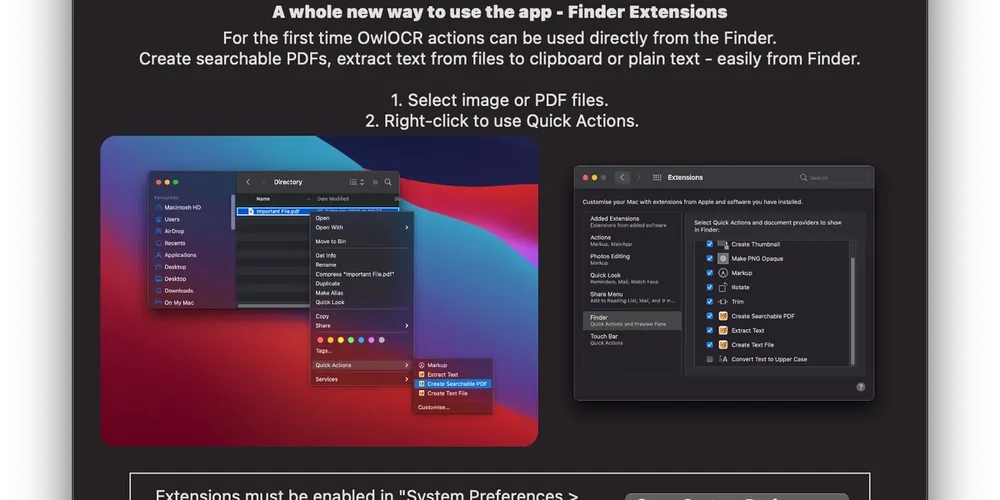The image size is (1000, 500).
Task: Toggle the Markup checkbox in Extensions
Action: [x=709, y=273]
